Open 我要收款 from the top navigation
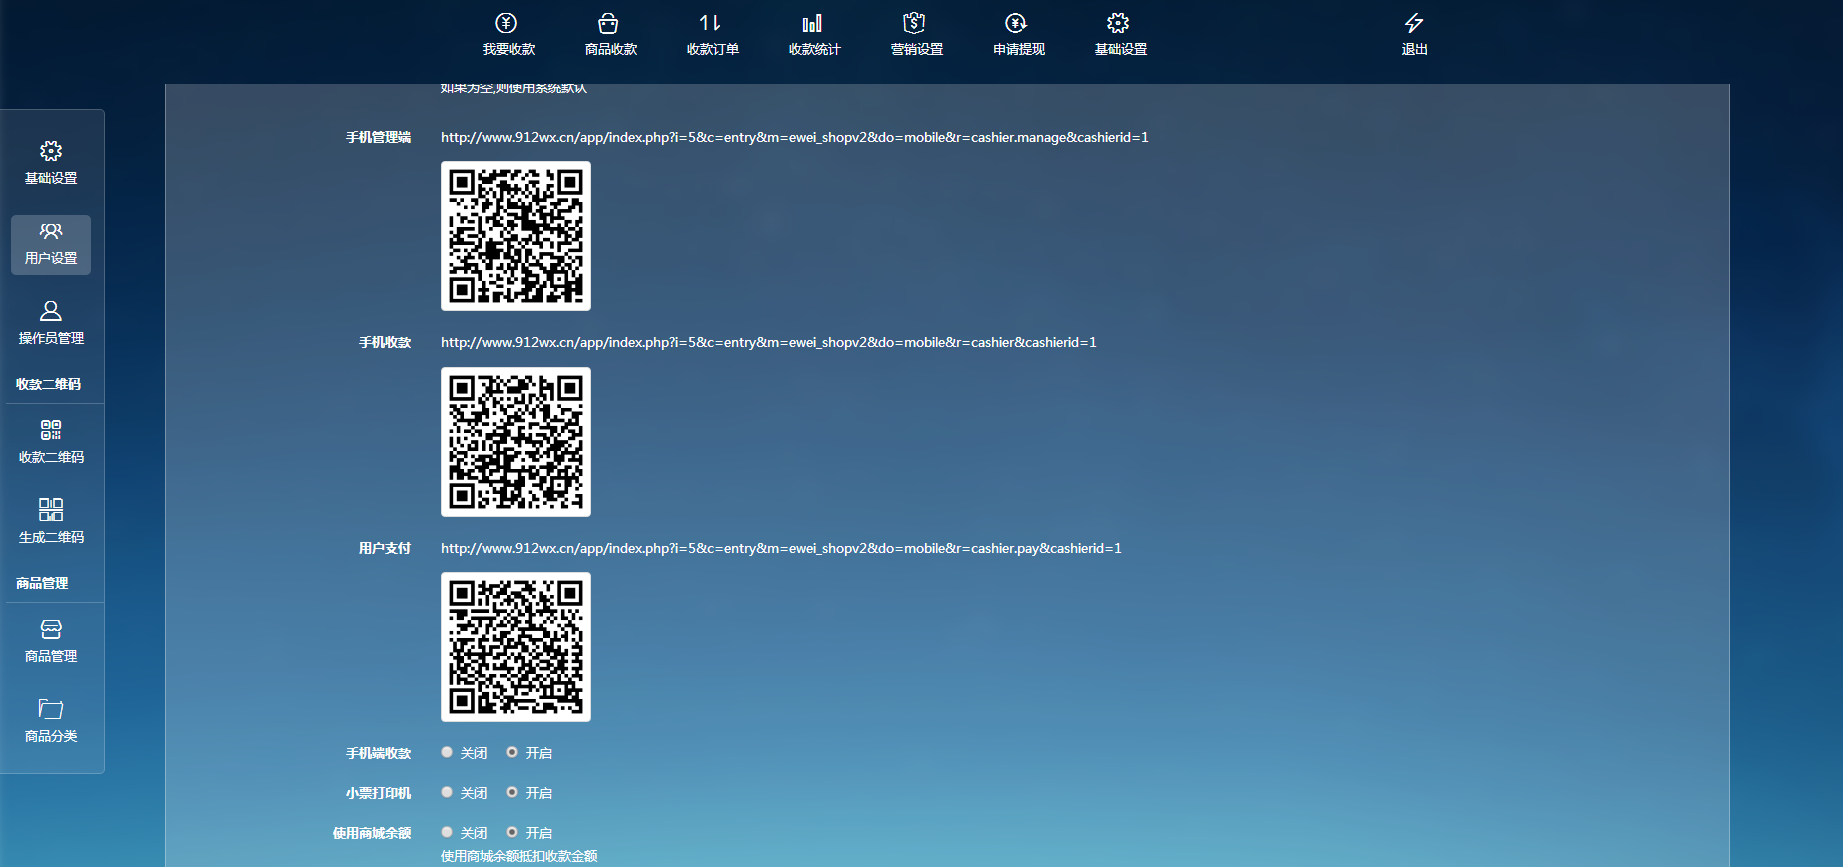Image resolution: width=1843 pixels, height=867 pixels. (508, 34)
